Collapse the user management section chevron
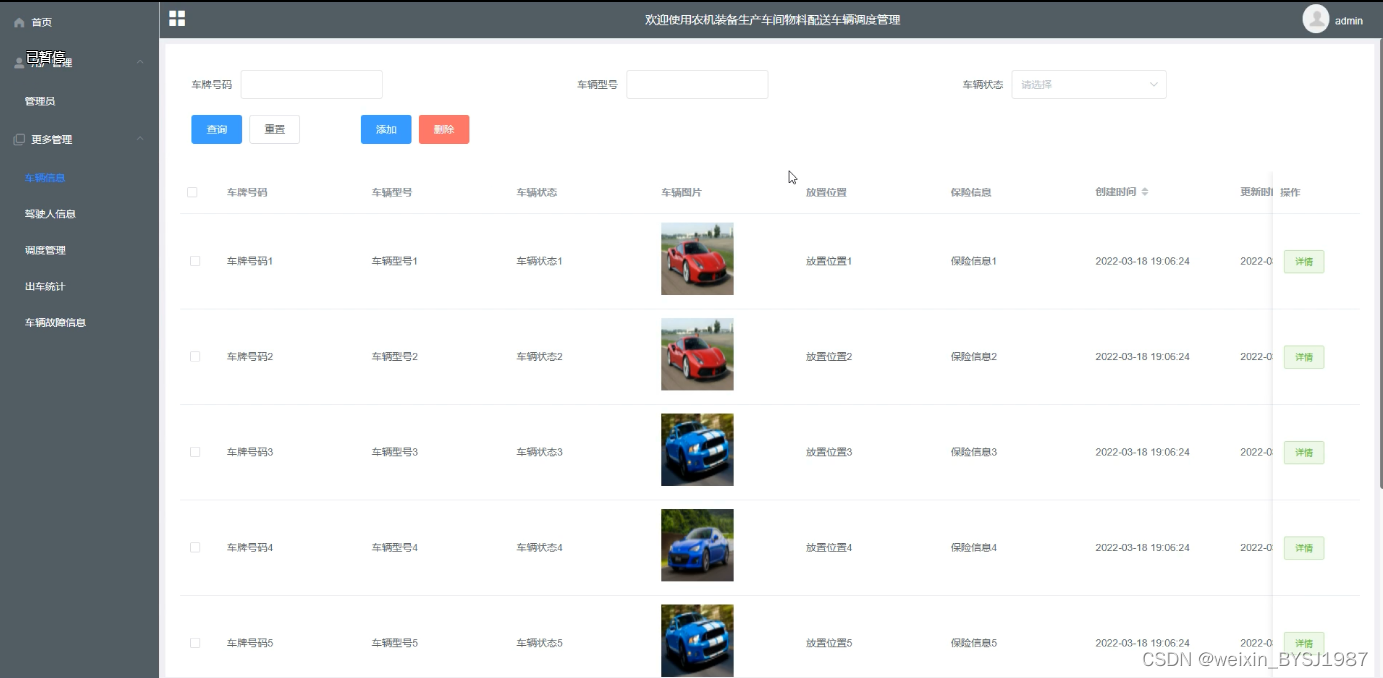The width and height of the screenshot is (1383, 678). pyautogui.click(x=140, y=62)
